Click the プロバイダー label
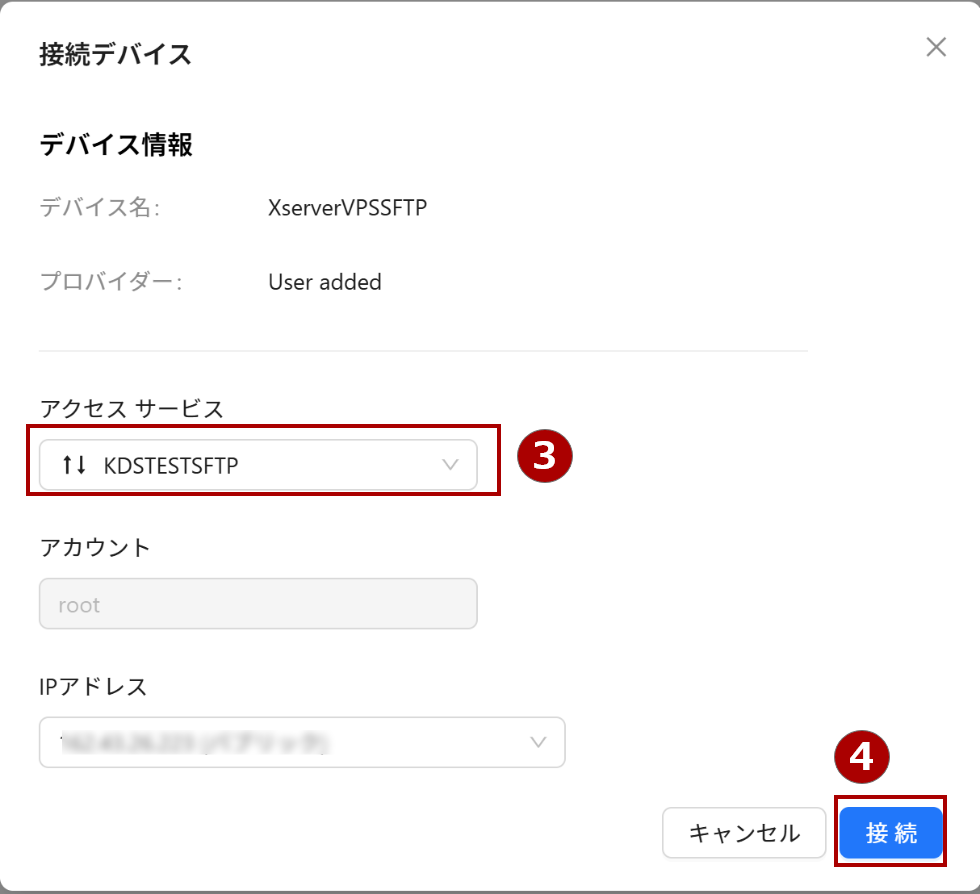The image size is (980, 894). pos(111,282)
